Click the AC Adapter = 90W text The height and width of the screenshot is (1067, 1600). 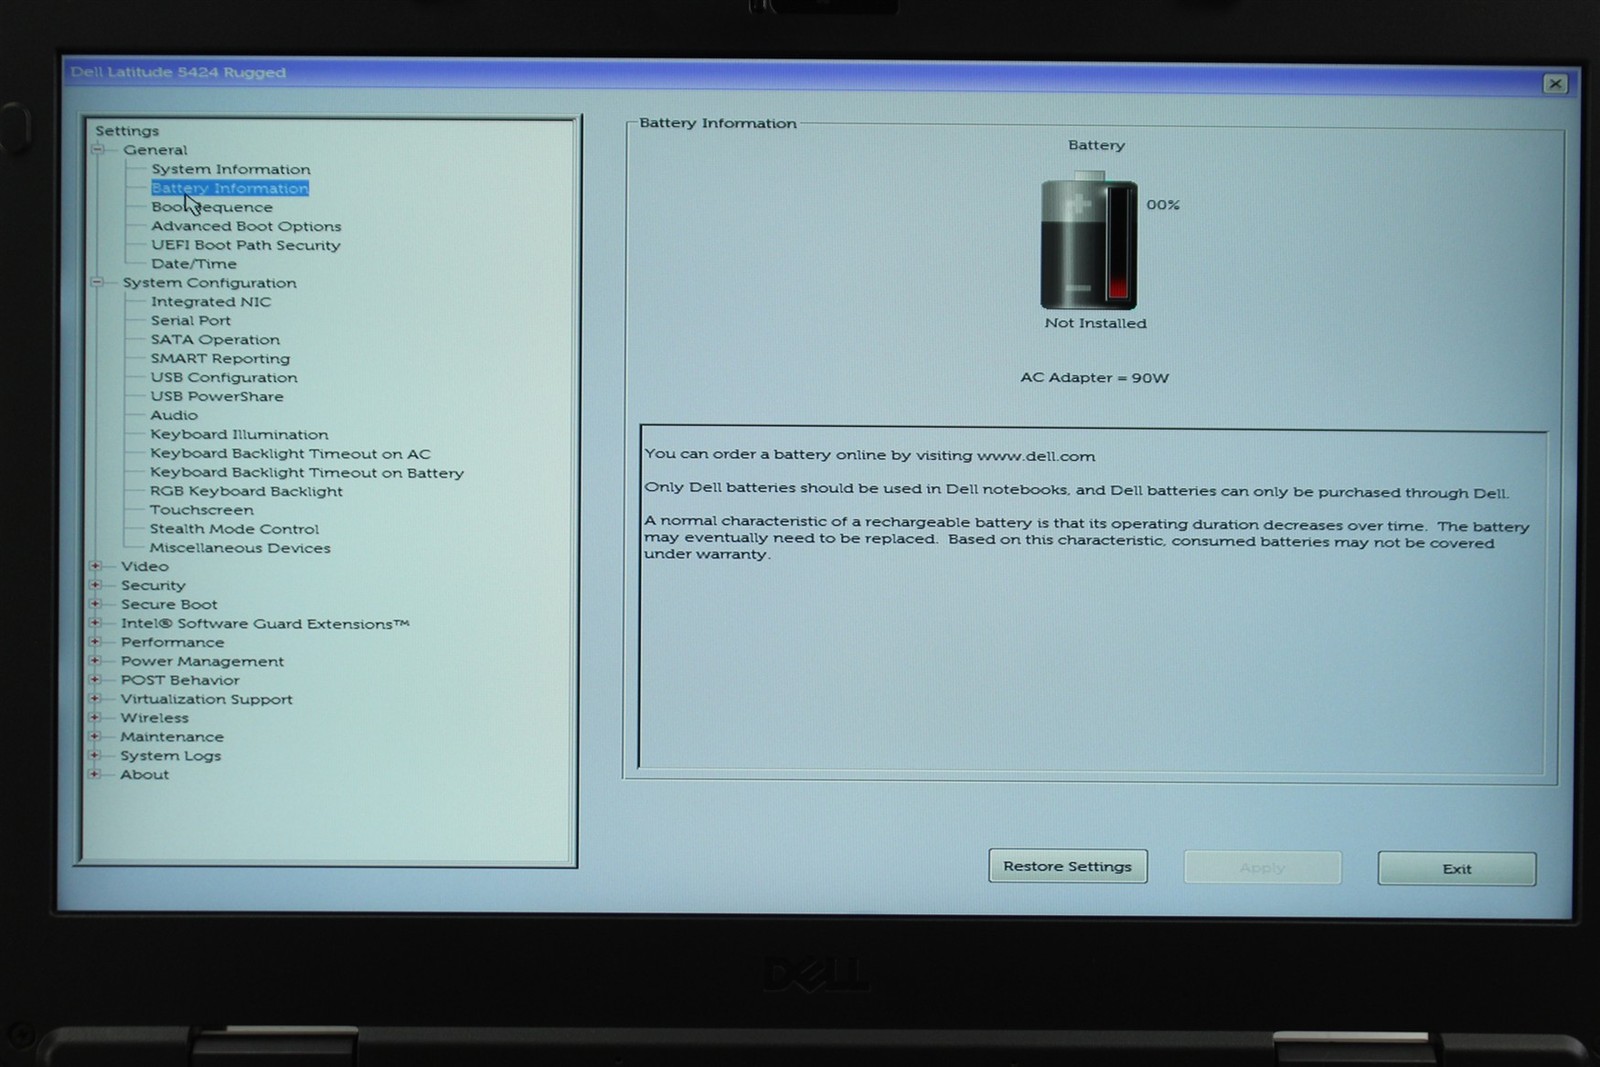coord(1094,378)
